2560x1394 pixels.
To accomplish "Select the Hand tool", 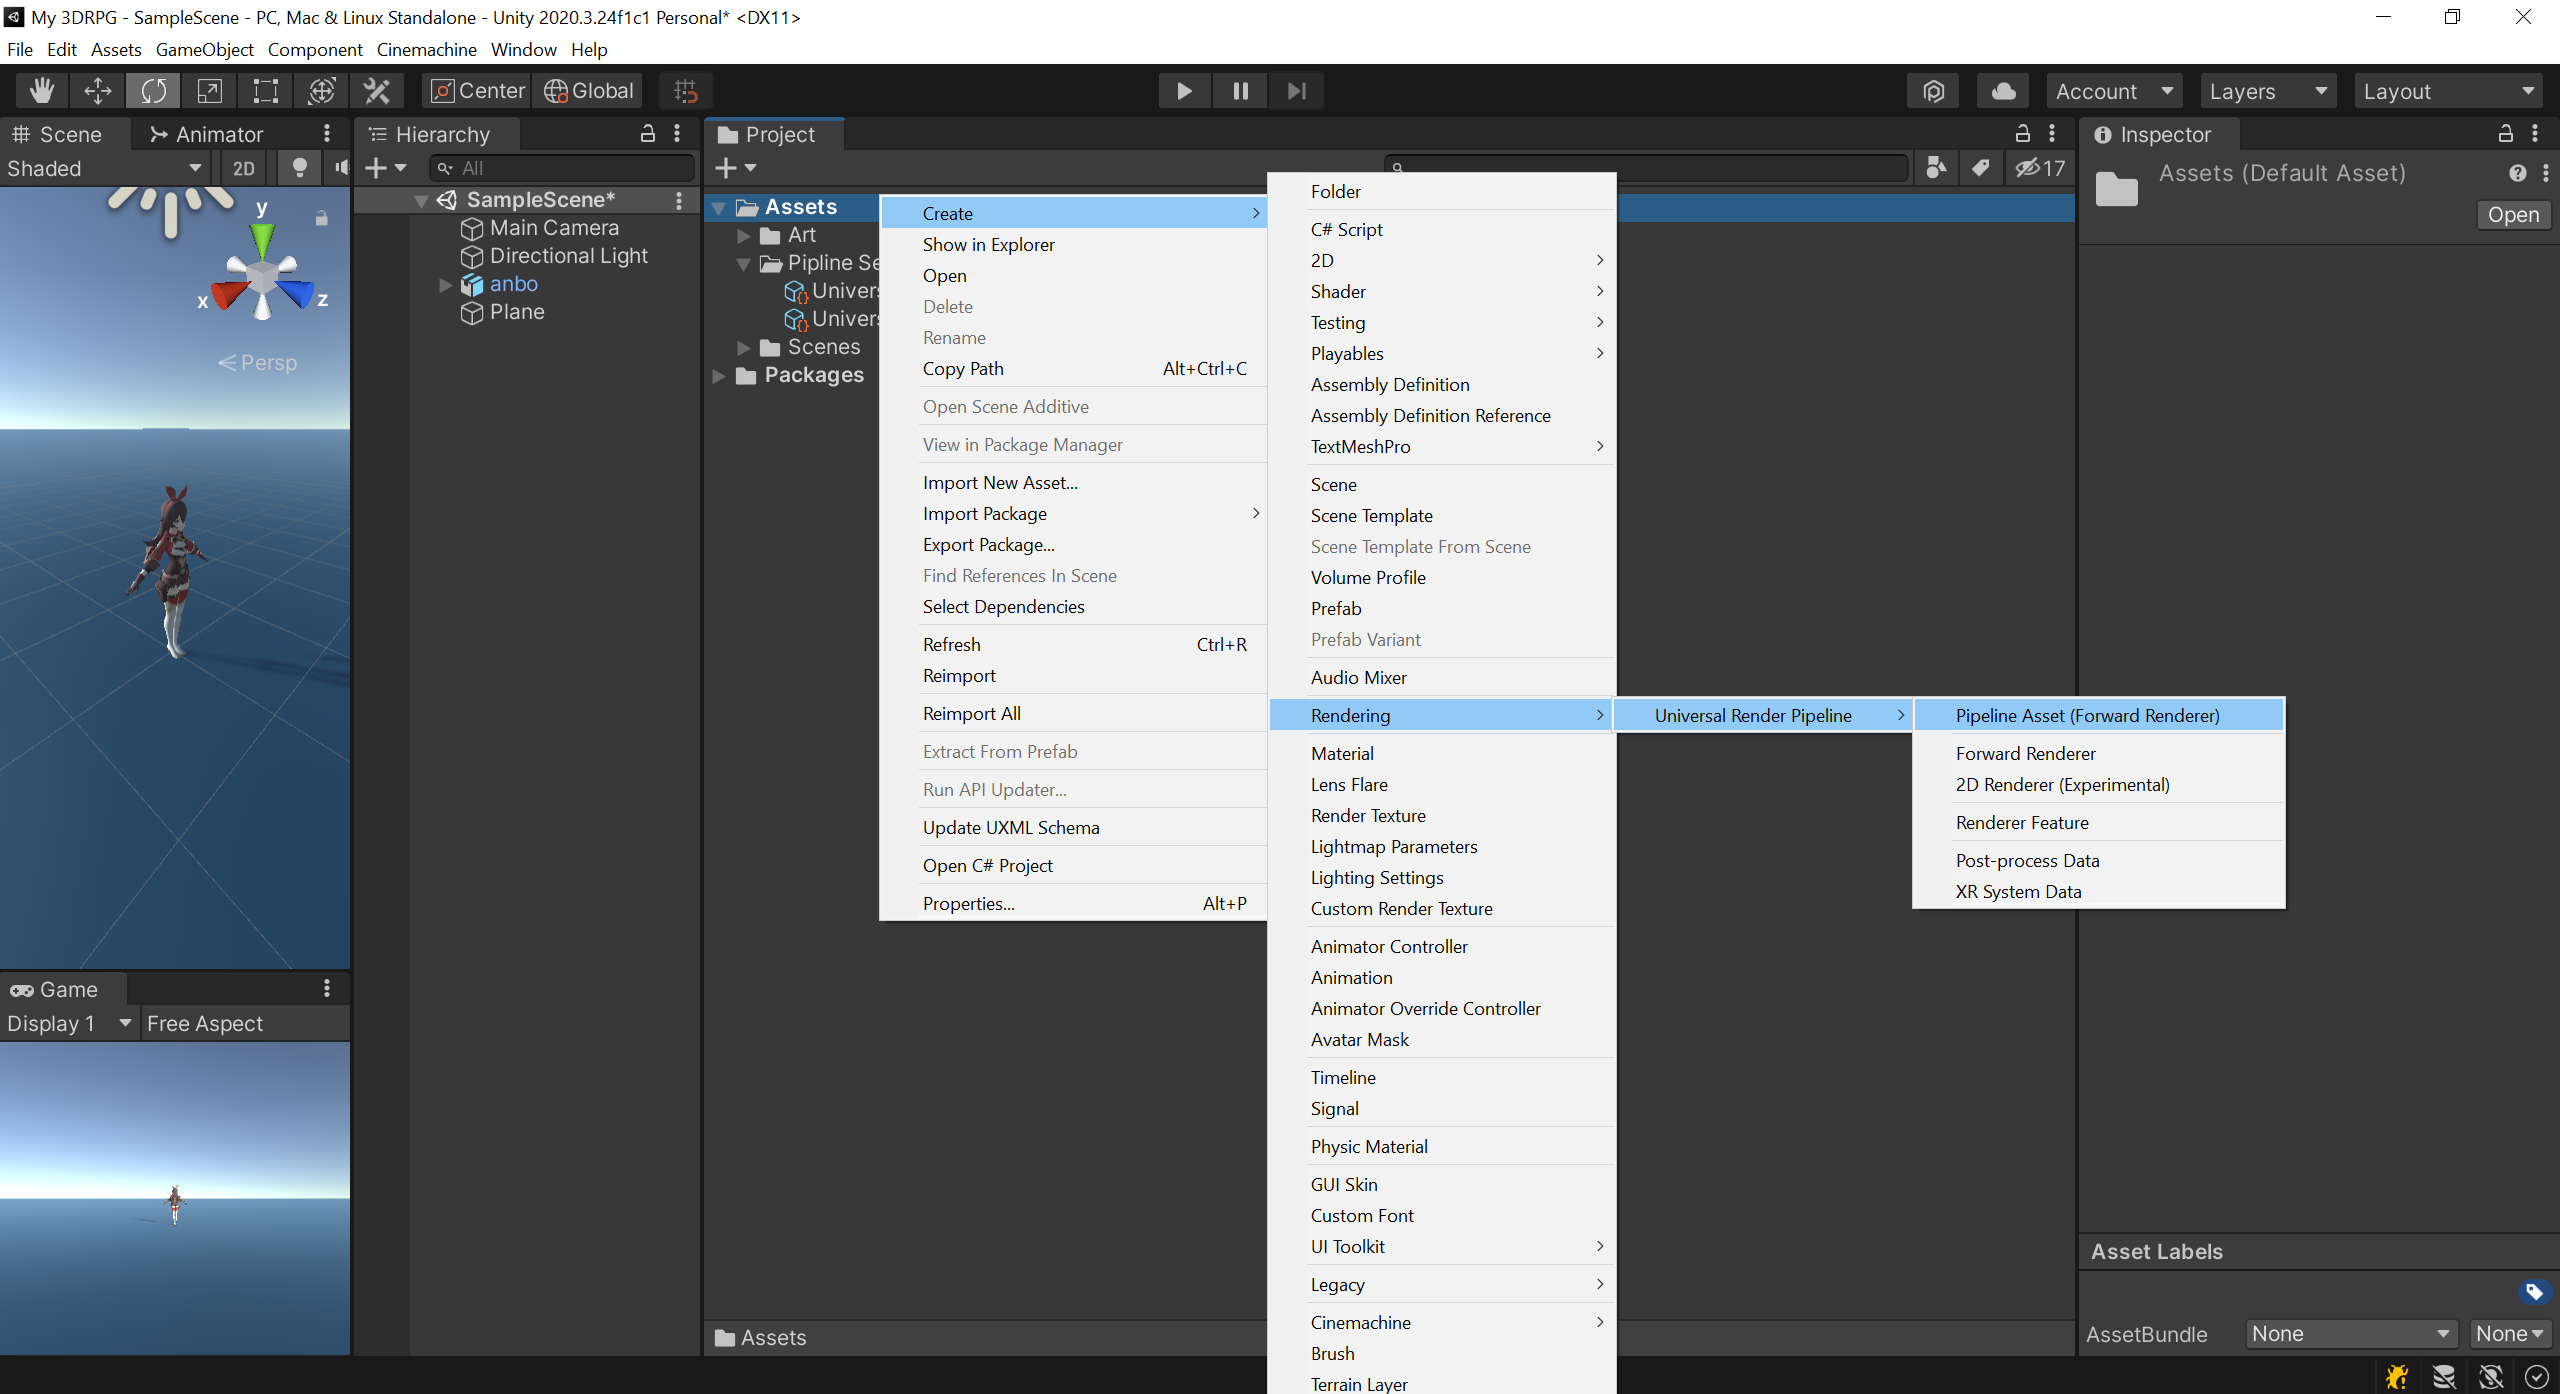I will click(41, 91).
